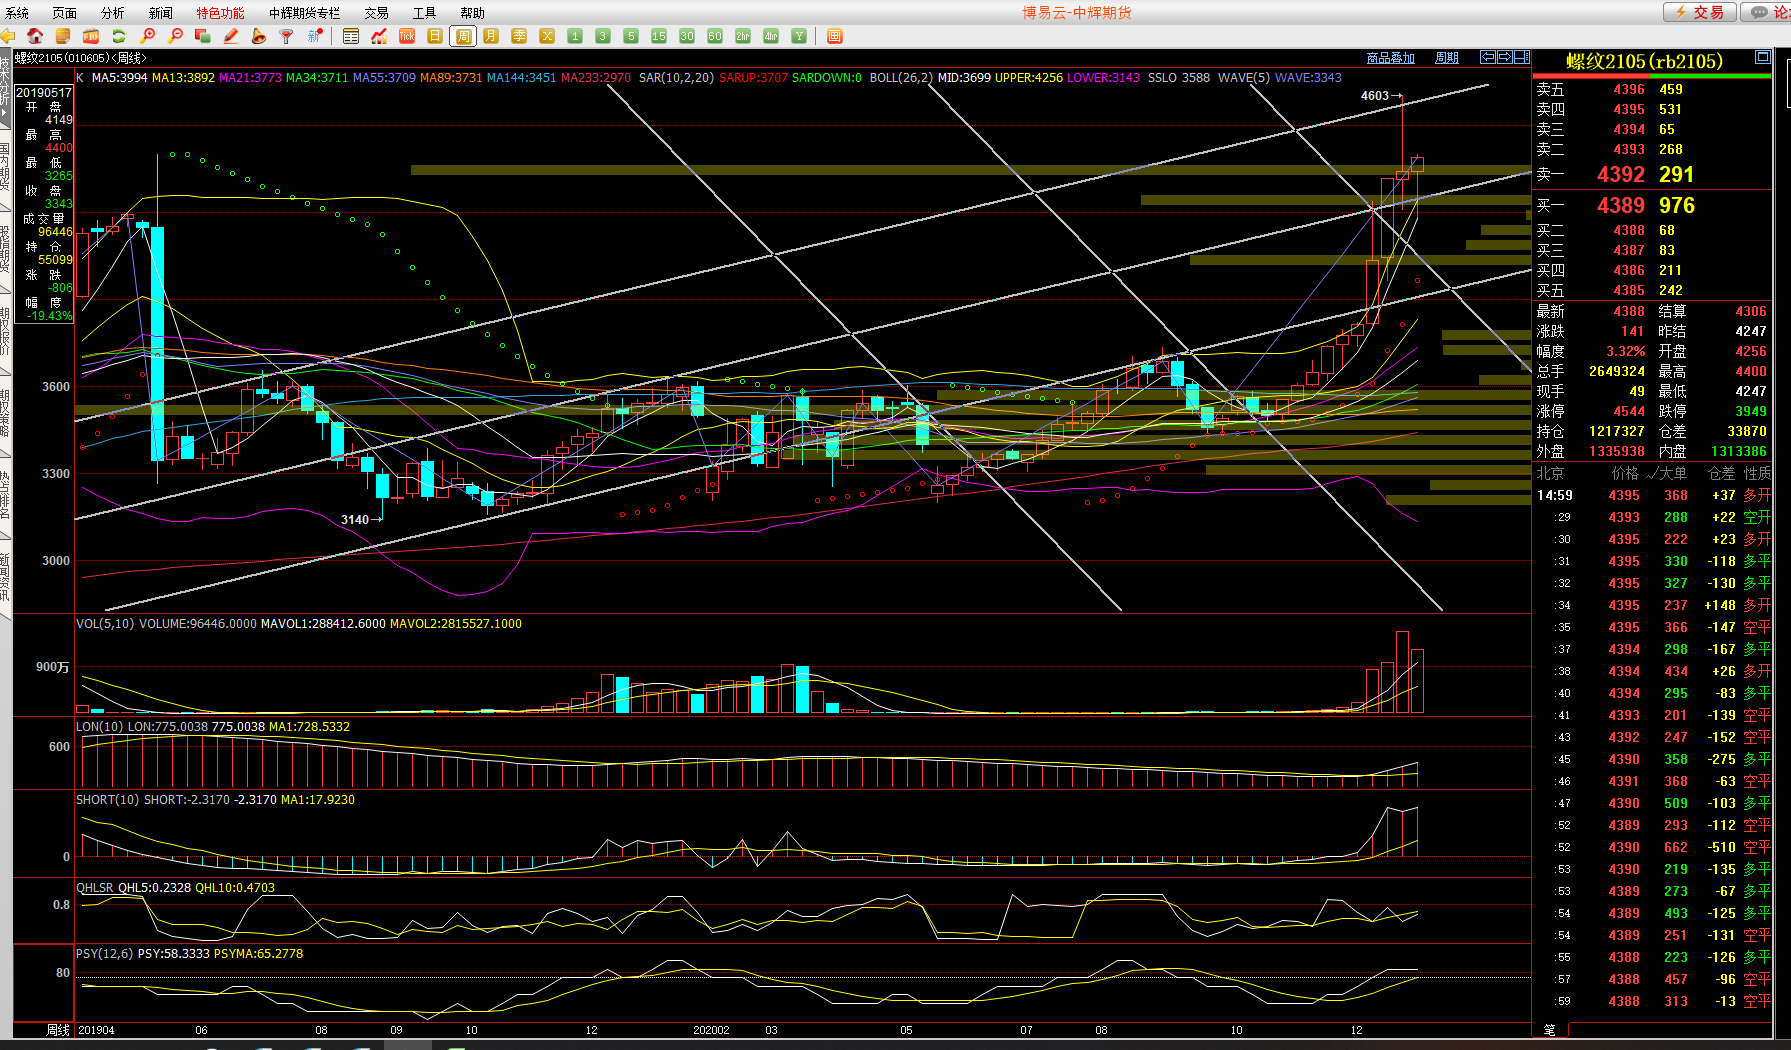
Task: Select the 4hr chart period
Action: click(771, 36)
